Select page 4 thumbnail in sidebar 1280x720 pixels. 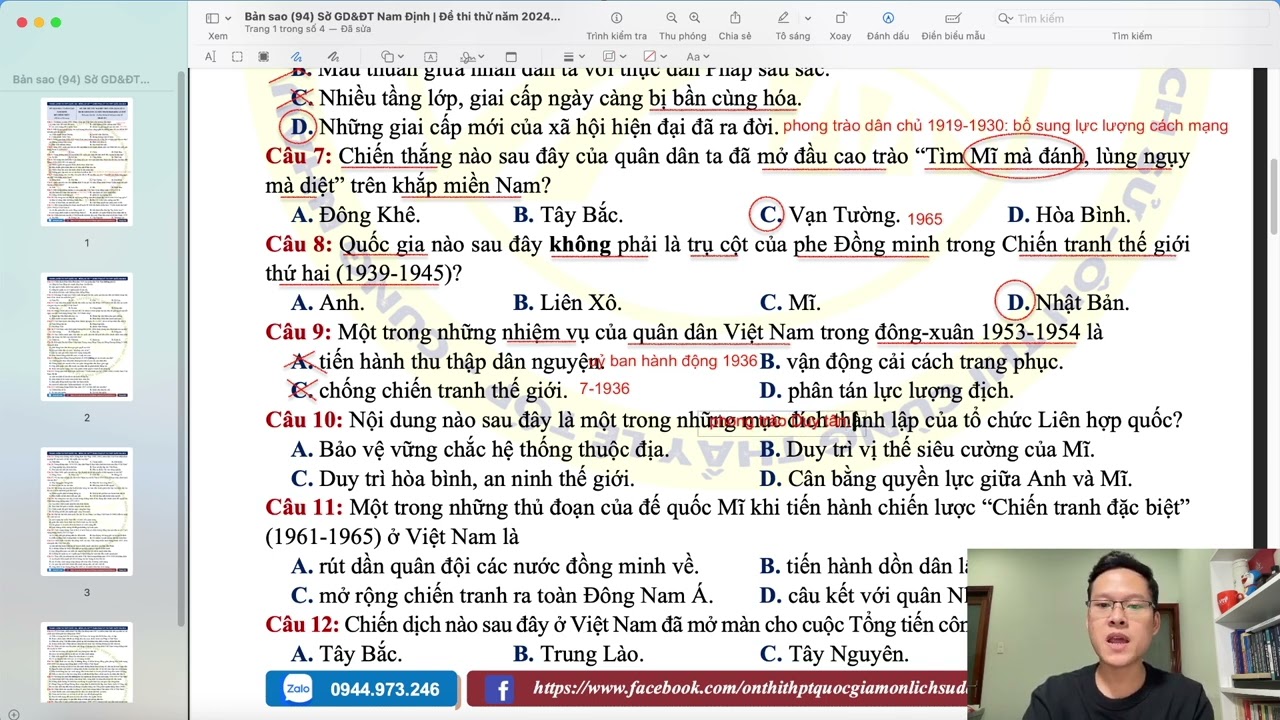coord(86,663)
